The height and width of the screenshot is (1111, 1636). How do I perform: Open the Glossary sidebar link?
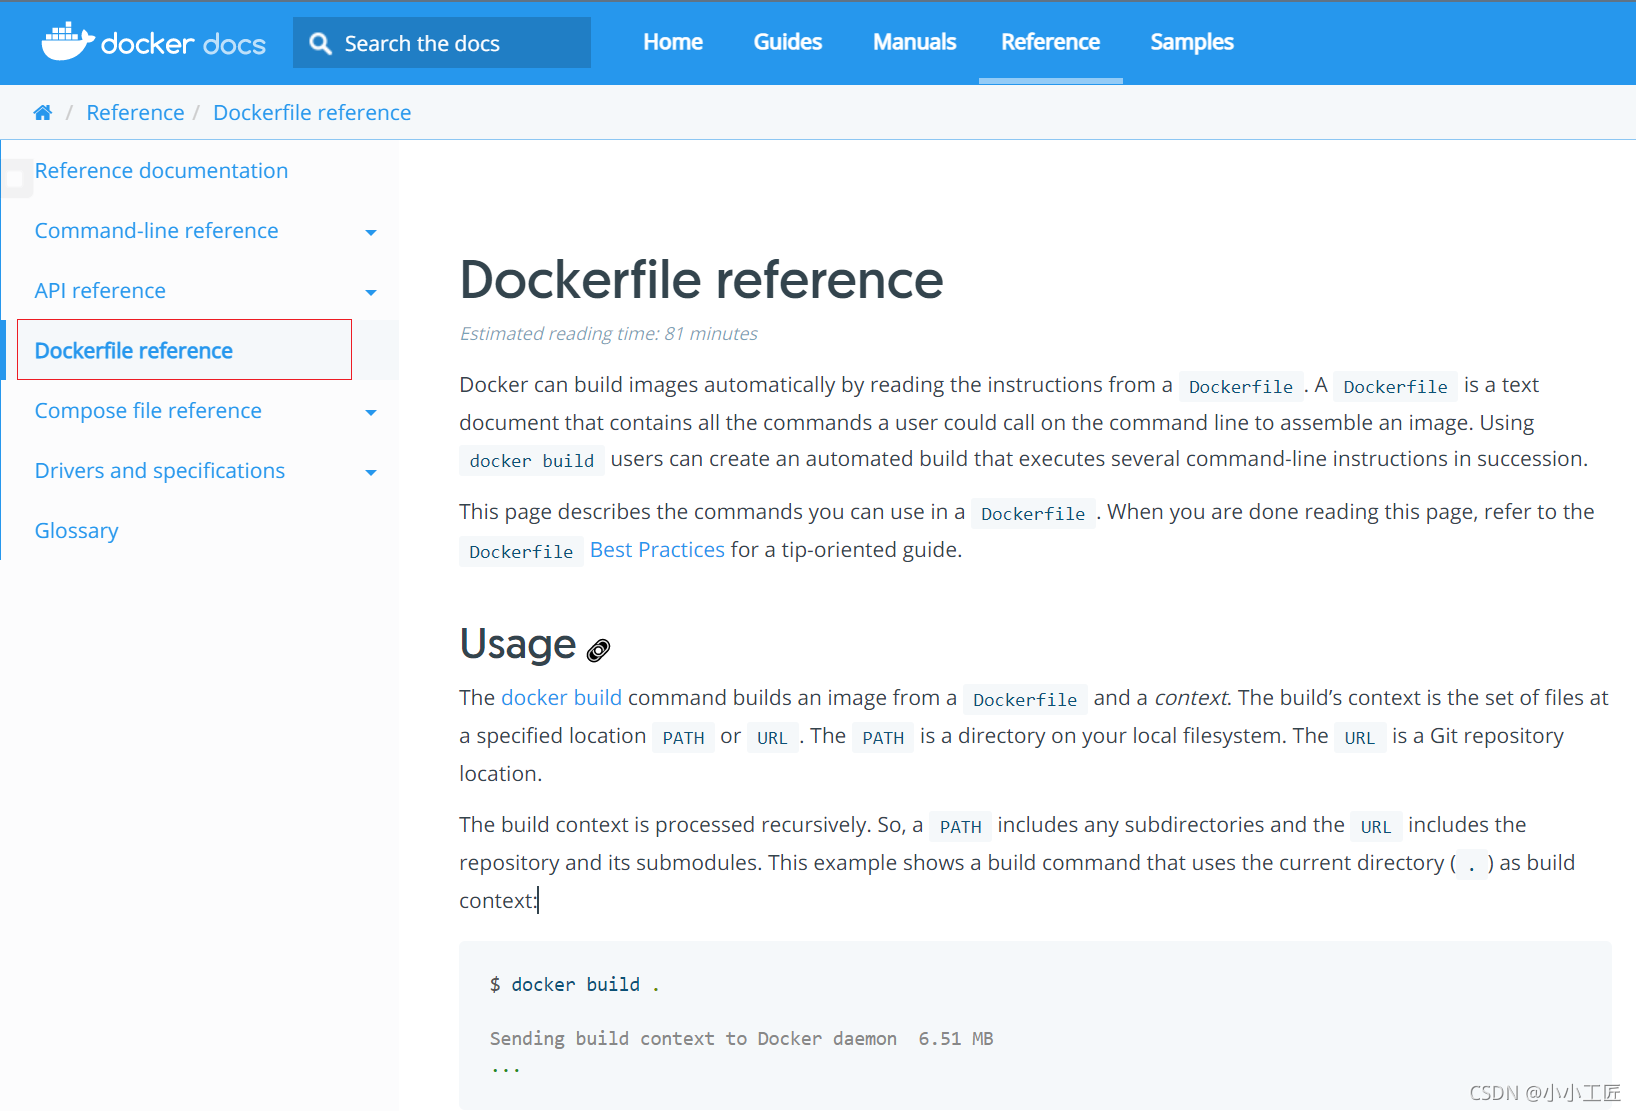coord(76,531)
